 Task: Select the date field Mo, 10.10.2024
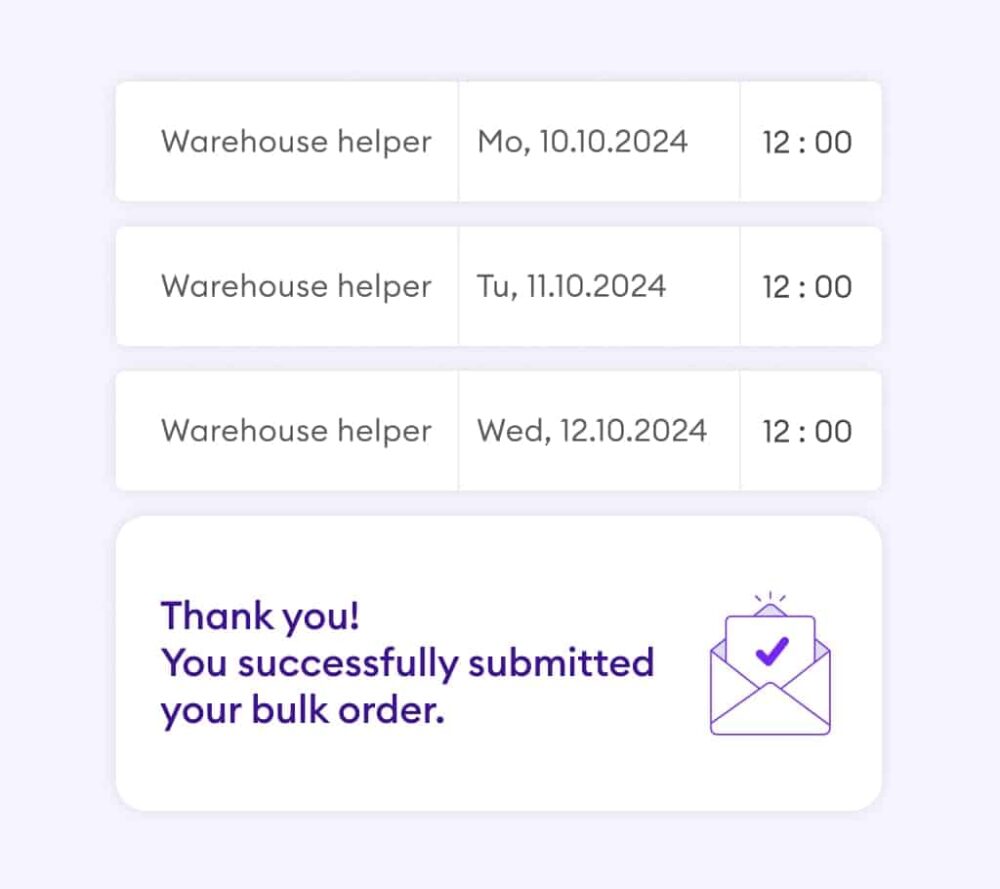pyautogui.click(x=582, y=142)
